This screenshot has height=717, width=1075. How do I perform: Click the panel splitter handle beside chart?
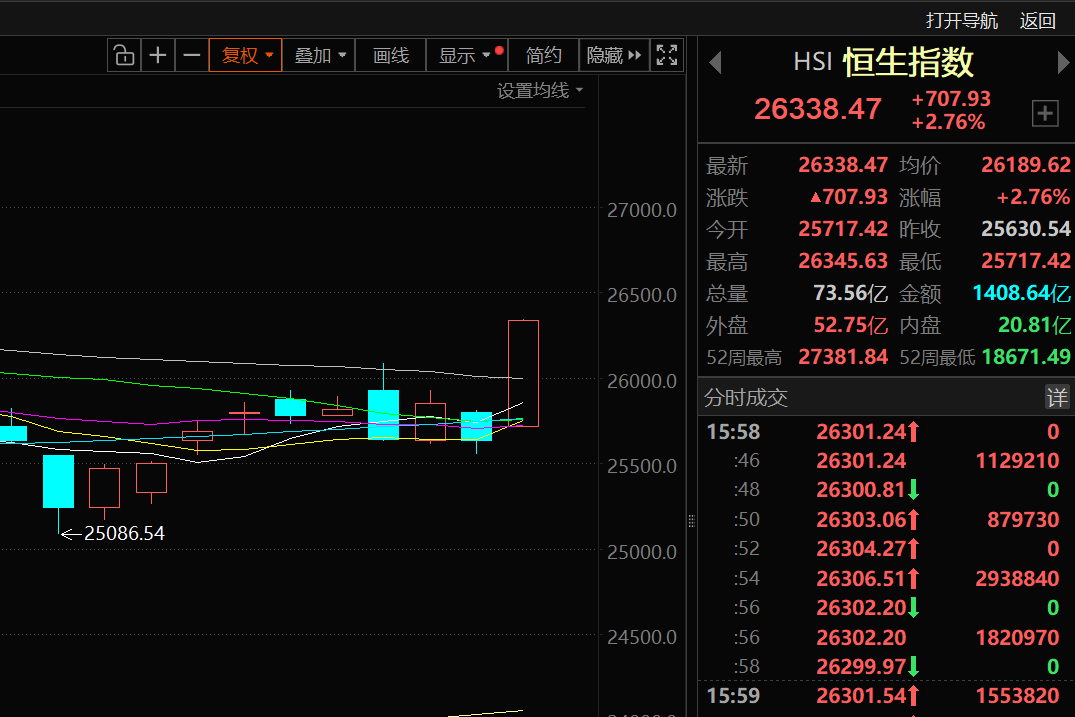tap(691, 520)
